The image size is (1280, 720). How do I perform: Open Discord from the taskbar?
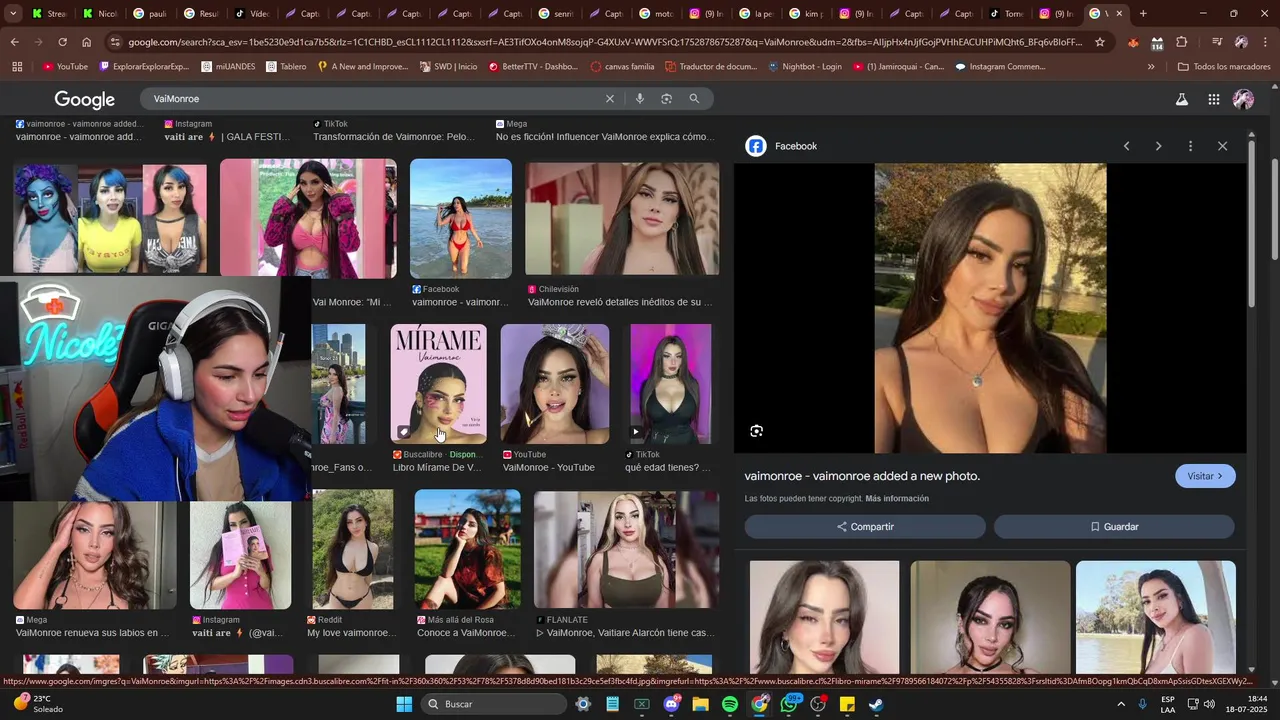(x=672, y=704)
